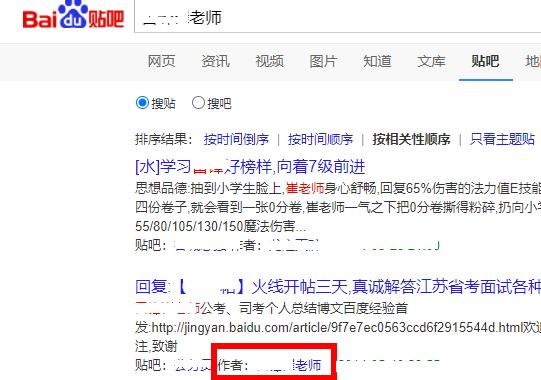
Task: Open the 资讯 search tab
Action: point(216,61)
